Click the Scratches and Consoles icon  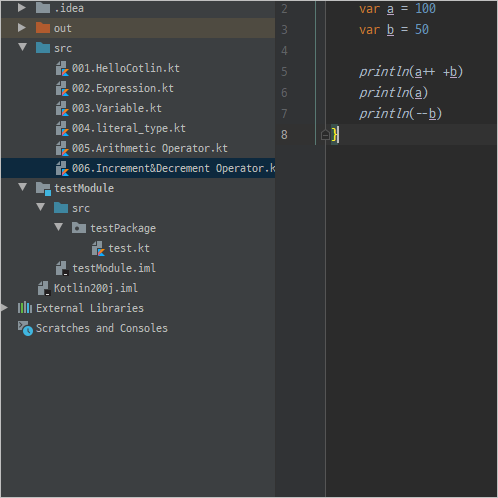tap(25, 328)
